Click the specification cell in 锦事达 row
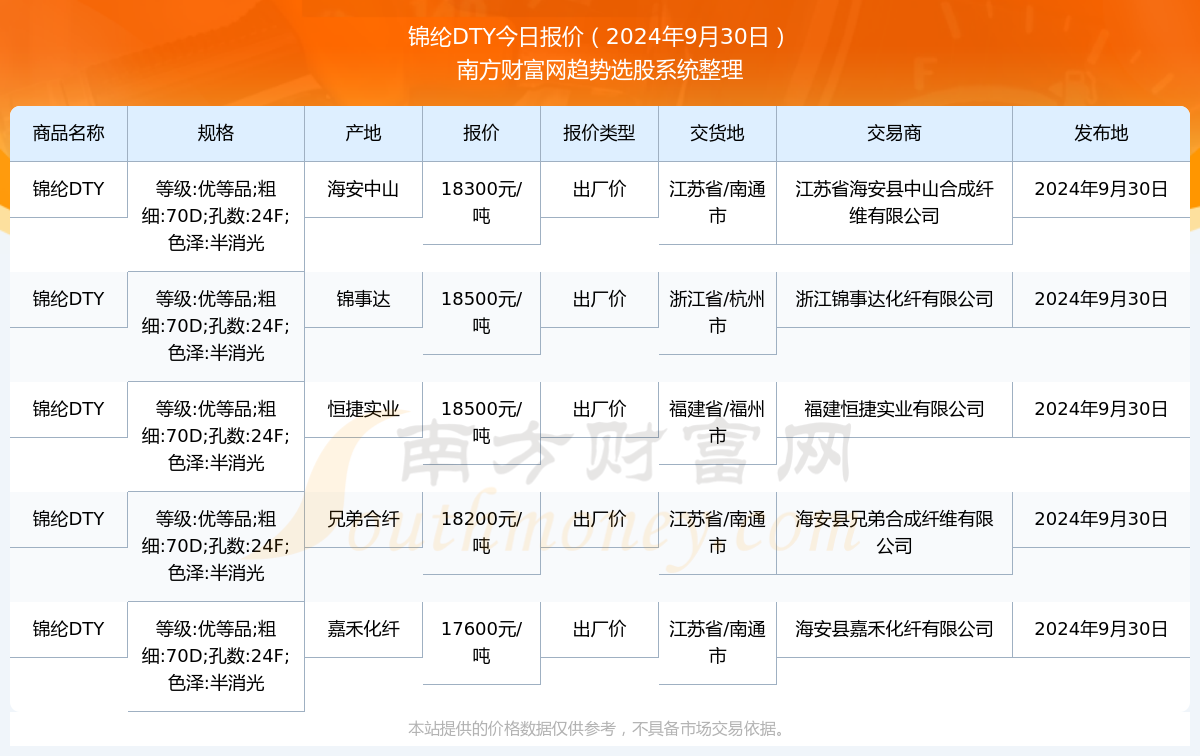1200x756 pixels. (216, 326)
